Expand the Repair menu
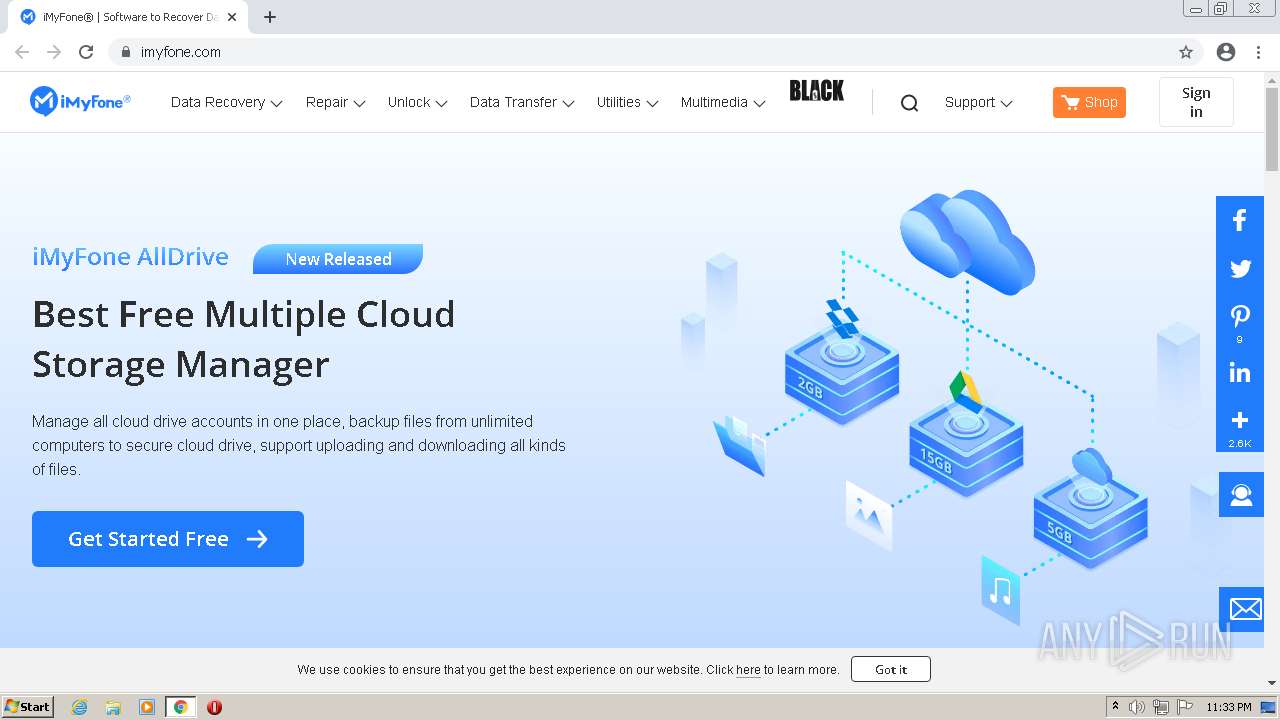1280x720 pixels. 336,103
